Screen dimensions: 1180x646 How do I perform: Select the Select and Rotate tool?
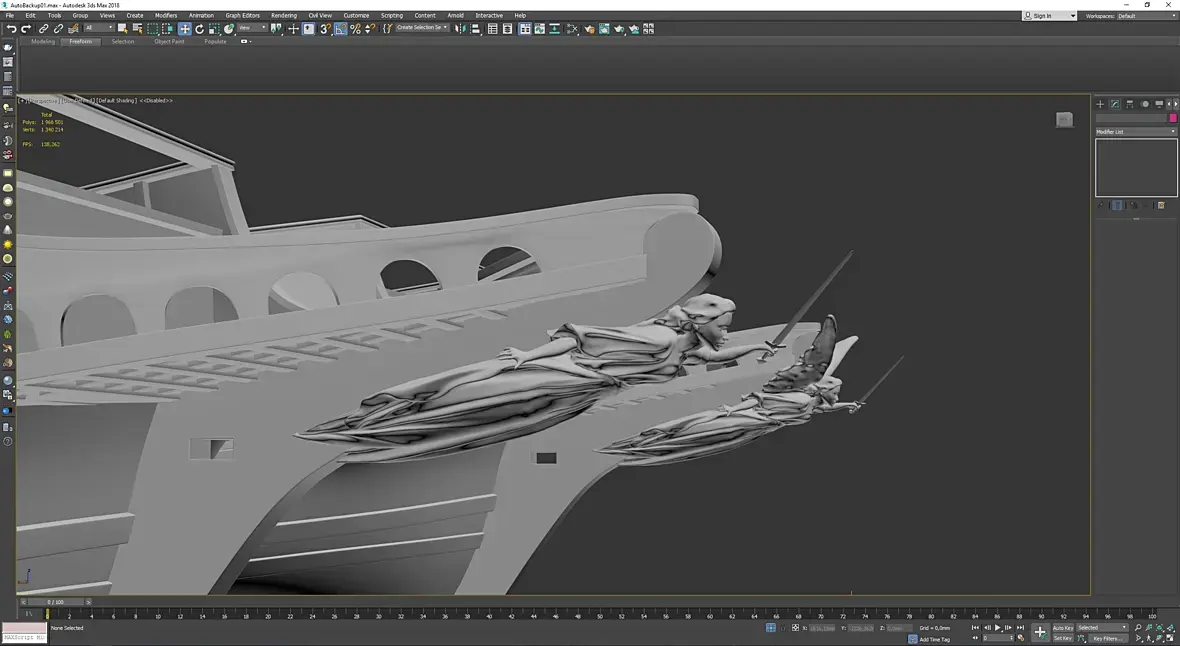click(x=199, y=29)
